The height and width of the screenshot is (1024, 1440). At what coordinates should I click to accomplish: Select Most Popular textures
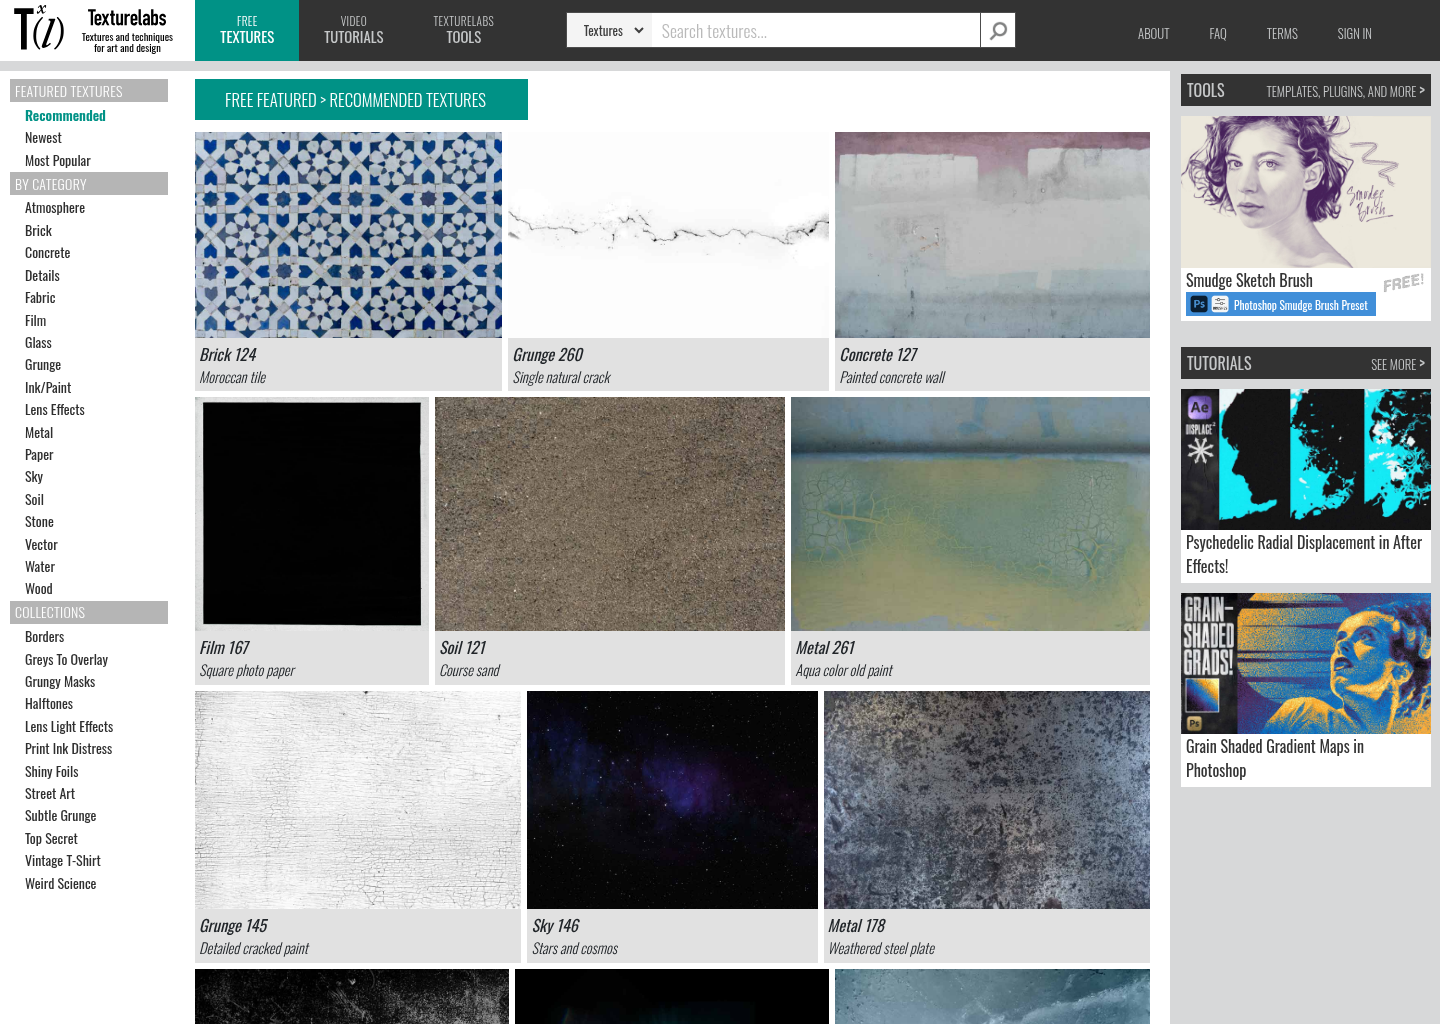[58, 161]
